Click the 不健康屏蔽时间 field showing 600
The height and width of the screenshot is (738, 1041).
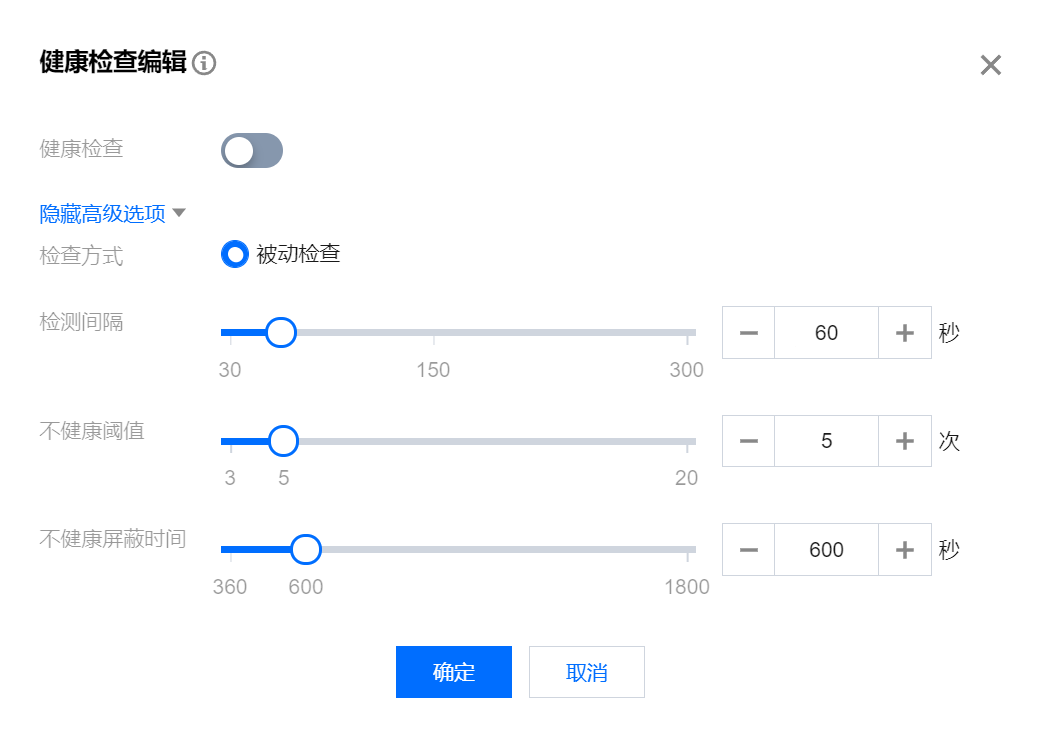click(826, 550)
